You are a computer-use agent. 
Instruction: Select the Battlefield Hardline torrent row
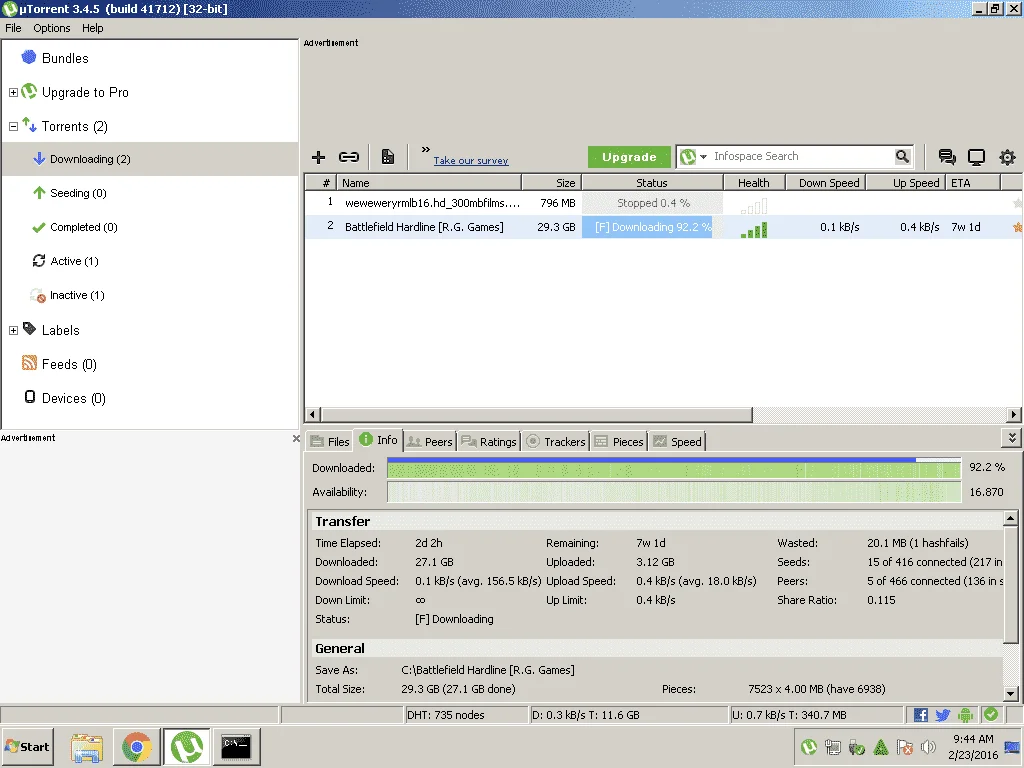pos(663,227)
